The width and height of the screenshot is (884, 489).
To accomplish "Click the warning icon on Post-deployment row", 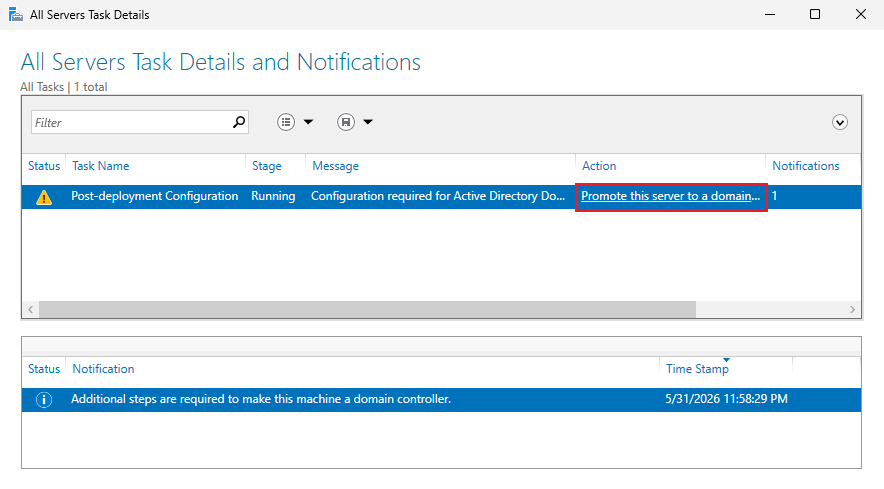I will click(43, 197).
